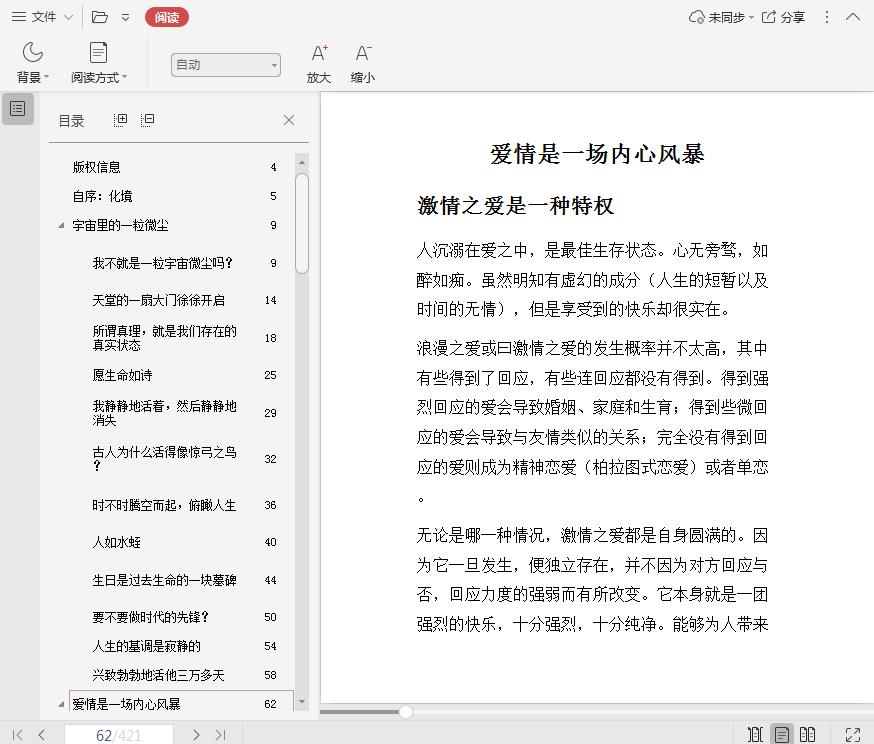This screenshot has width=874, height=744.
Task: Open the folder icon in top bar
Action: (x=100, y=17)
